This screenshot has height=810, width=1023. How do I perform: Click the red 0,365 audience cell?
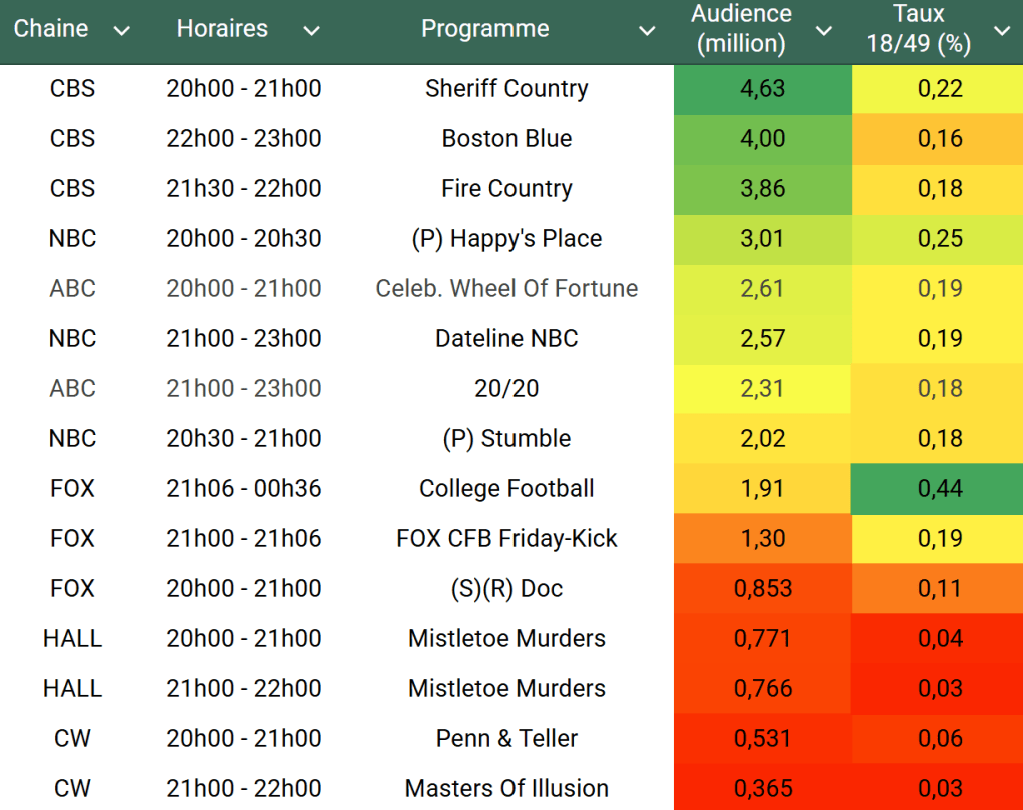point(762,788)
